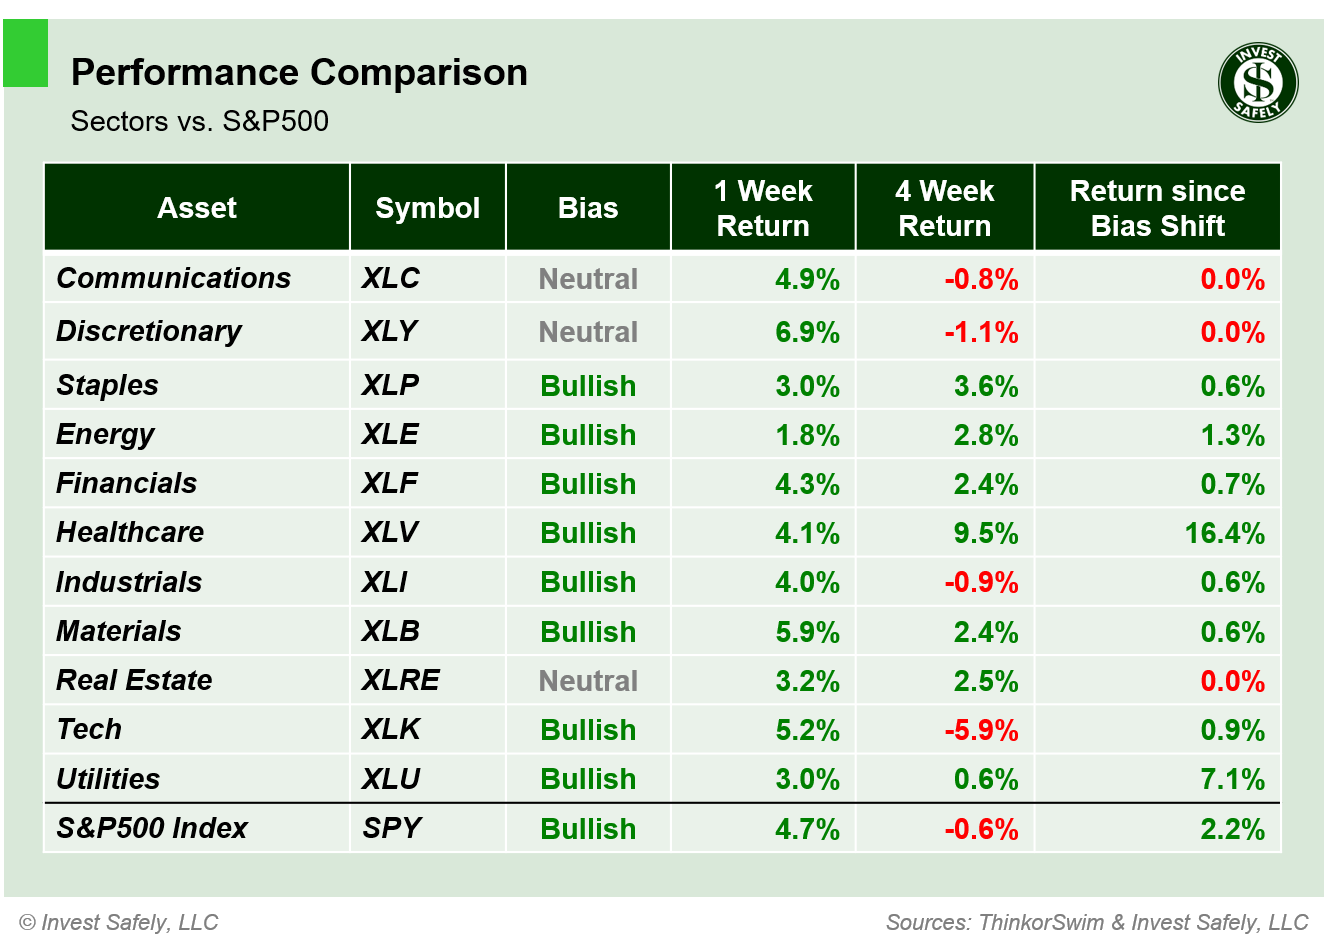Click the Energy Bullish bias cell
This screenshot has width=1327, height=949.
[x=588, y=435]
